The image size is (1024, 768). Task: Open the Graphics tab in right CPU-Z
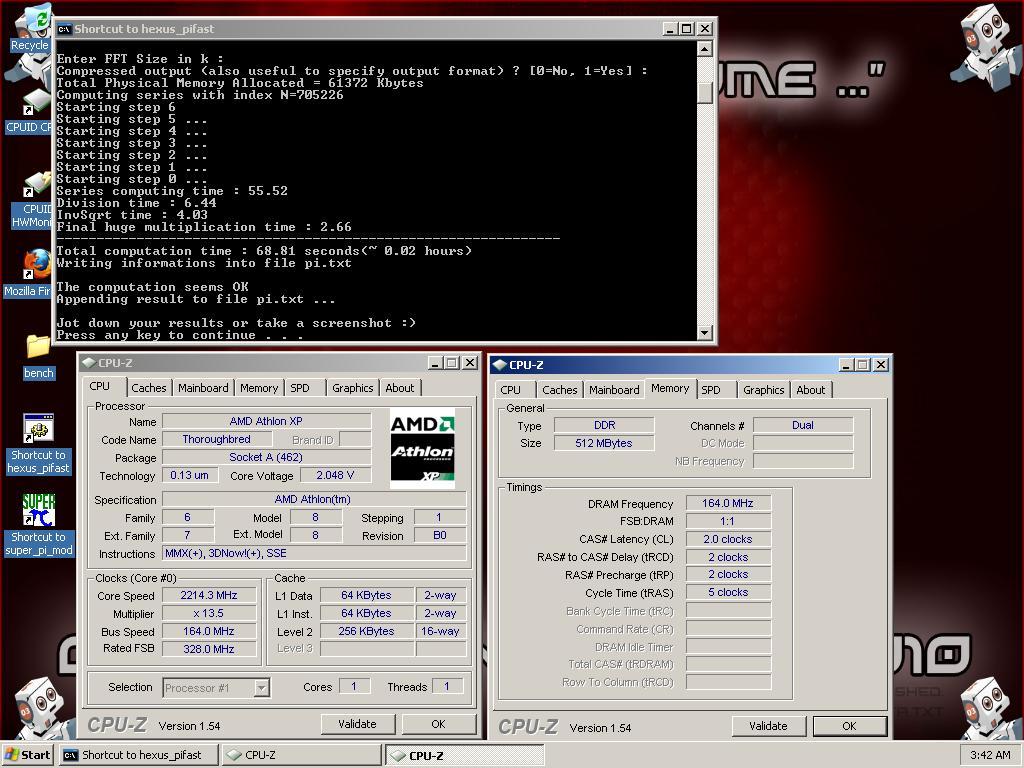[x=763, y=390]
